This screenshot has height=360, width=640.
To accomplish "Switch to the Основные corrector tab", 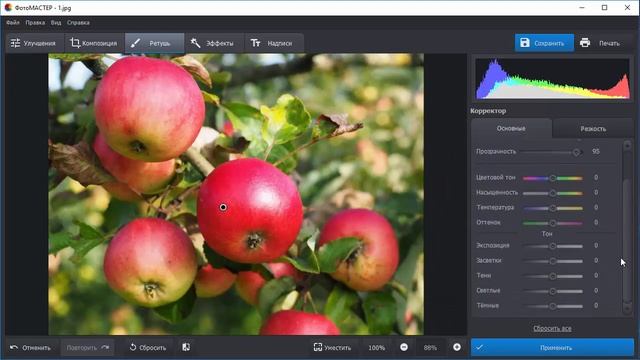I will (511, 129).
